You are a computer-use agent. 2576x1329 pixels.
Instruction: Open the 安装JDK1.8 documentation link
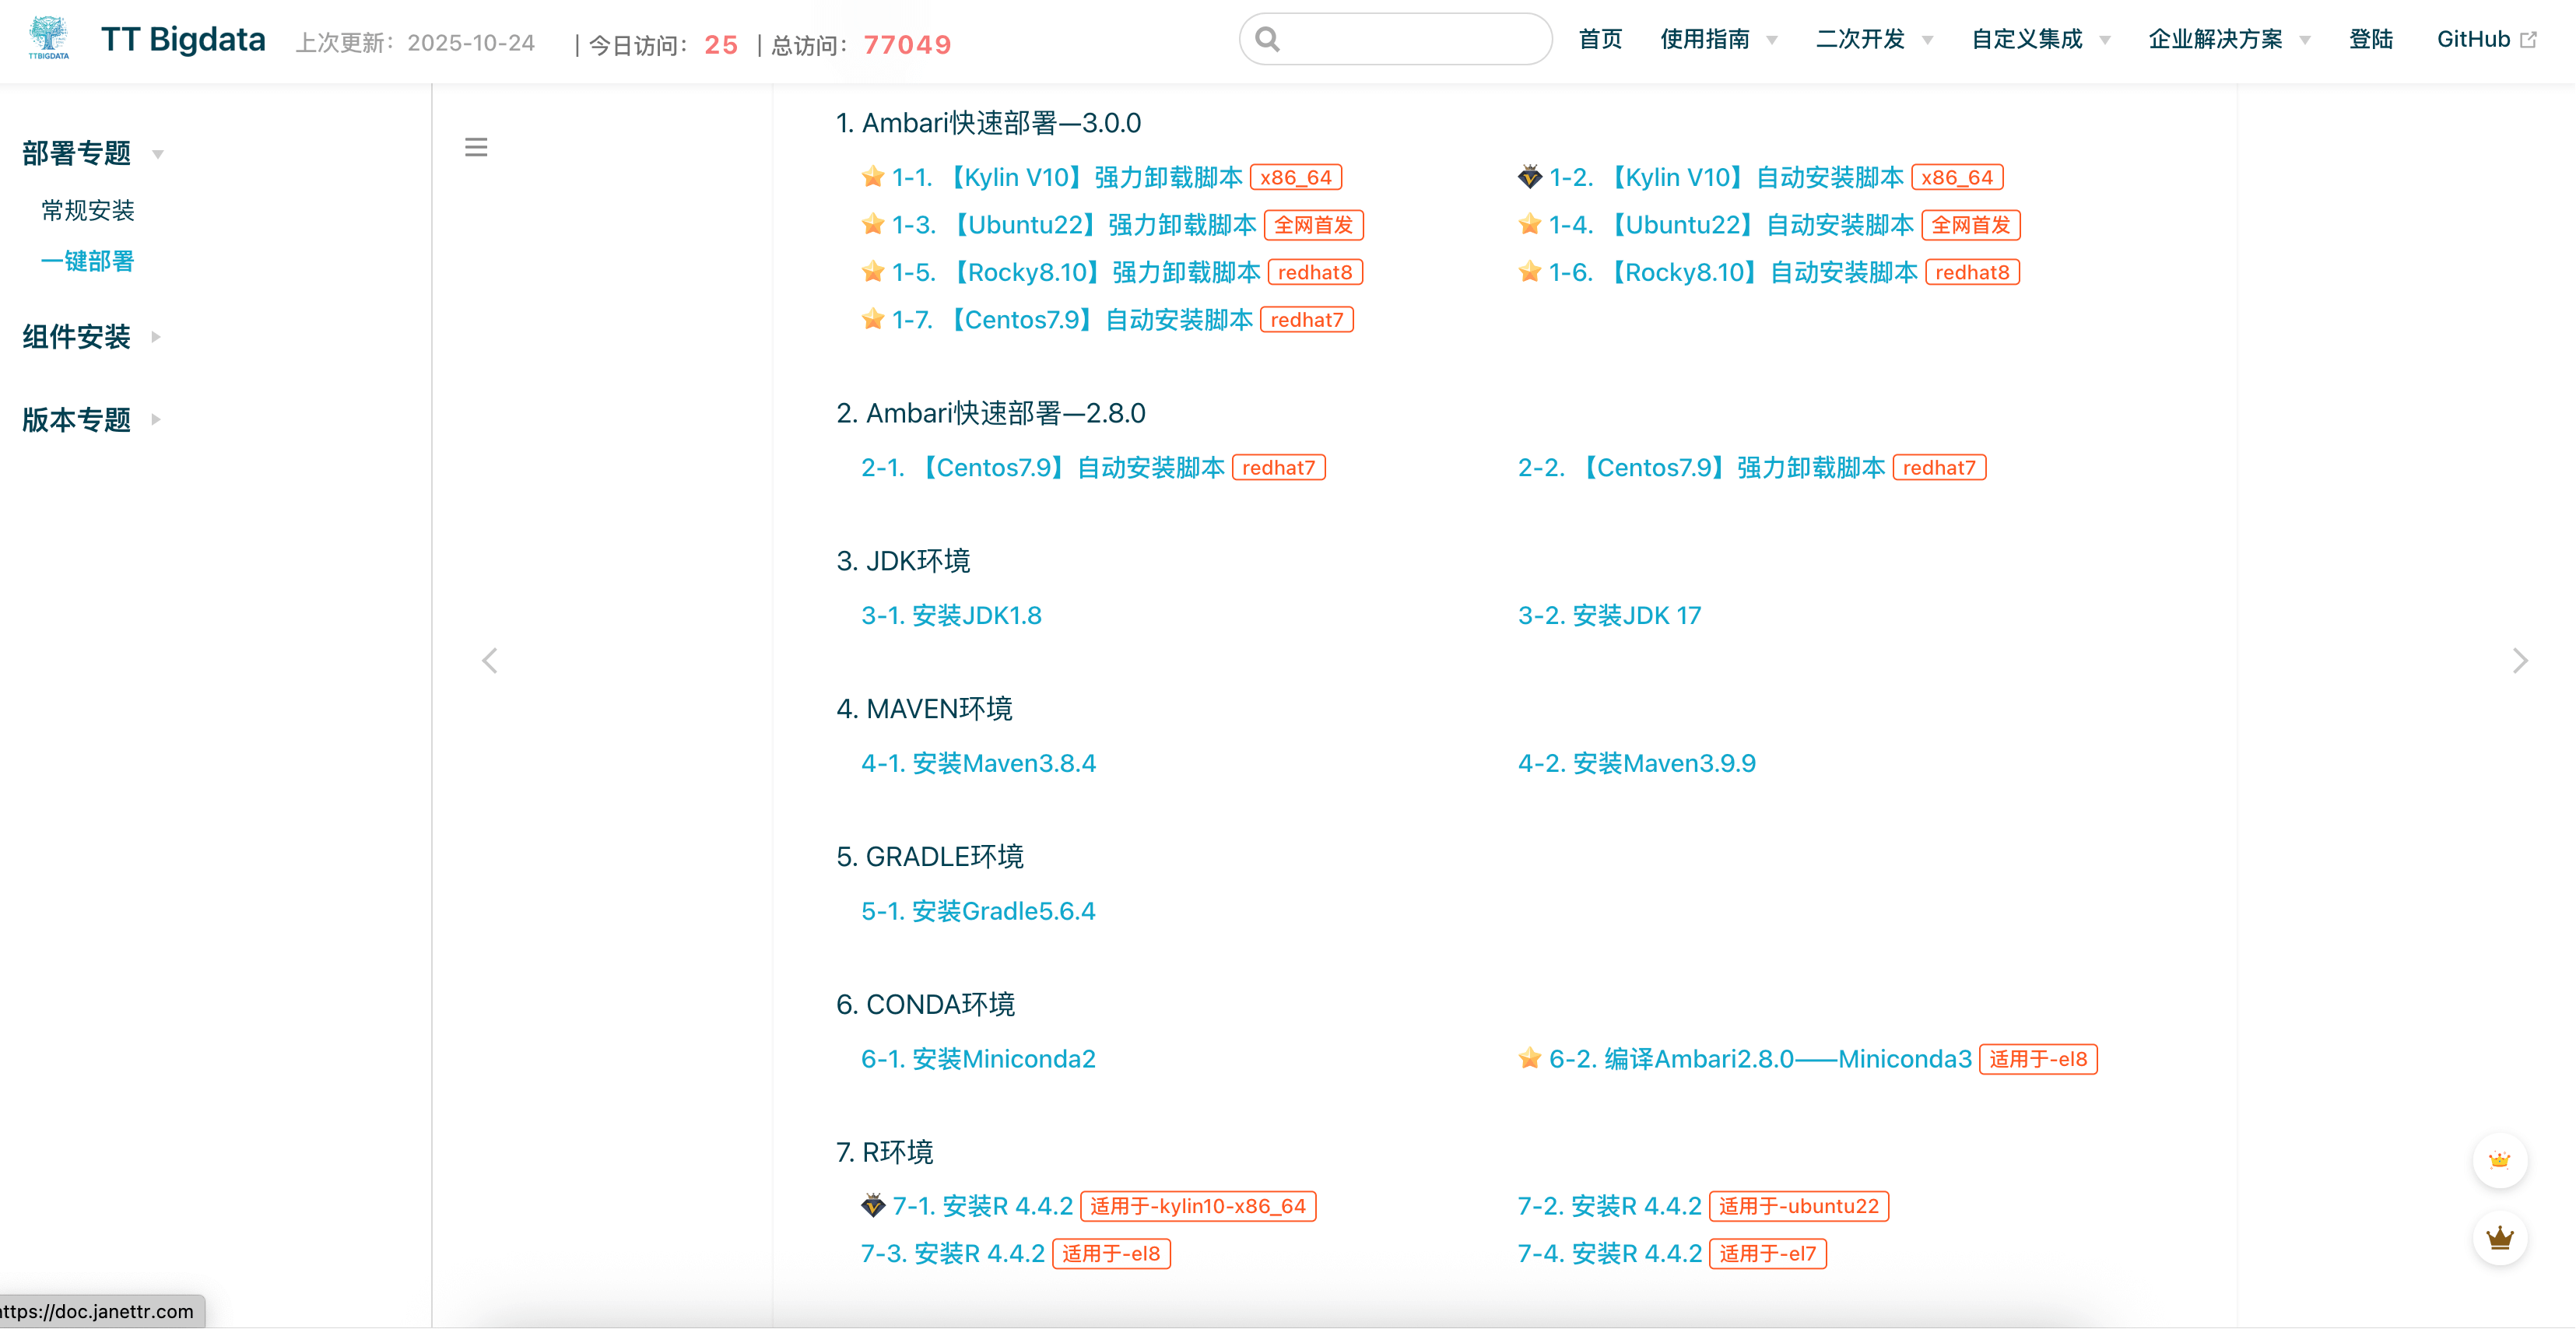tap(951, 615)
